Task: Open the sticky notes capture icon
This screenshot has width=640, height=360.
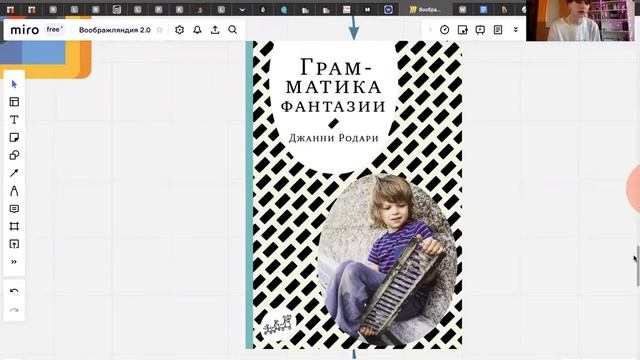Action: coord(462,30)
